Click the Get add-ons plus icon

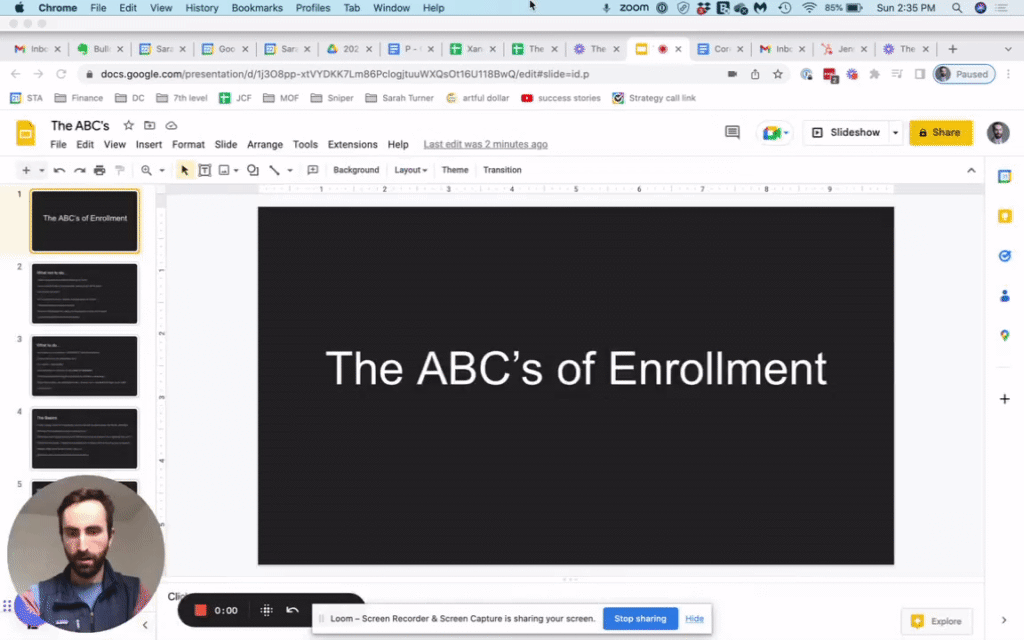click(1004, 399)
